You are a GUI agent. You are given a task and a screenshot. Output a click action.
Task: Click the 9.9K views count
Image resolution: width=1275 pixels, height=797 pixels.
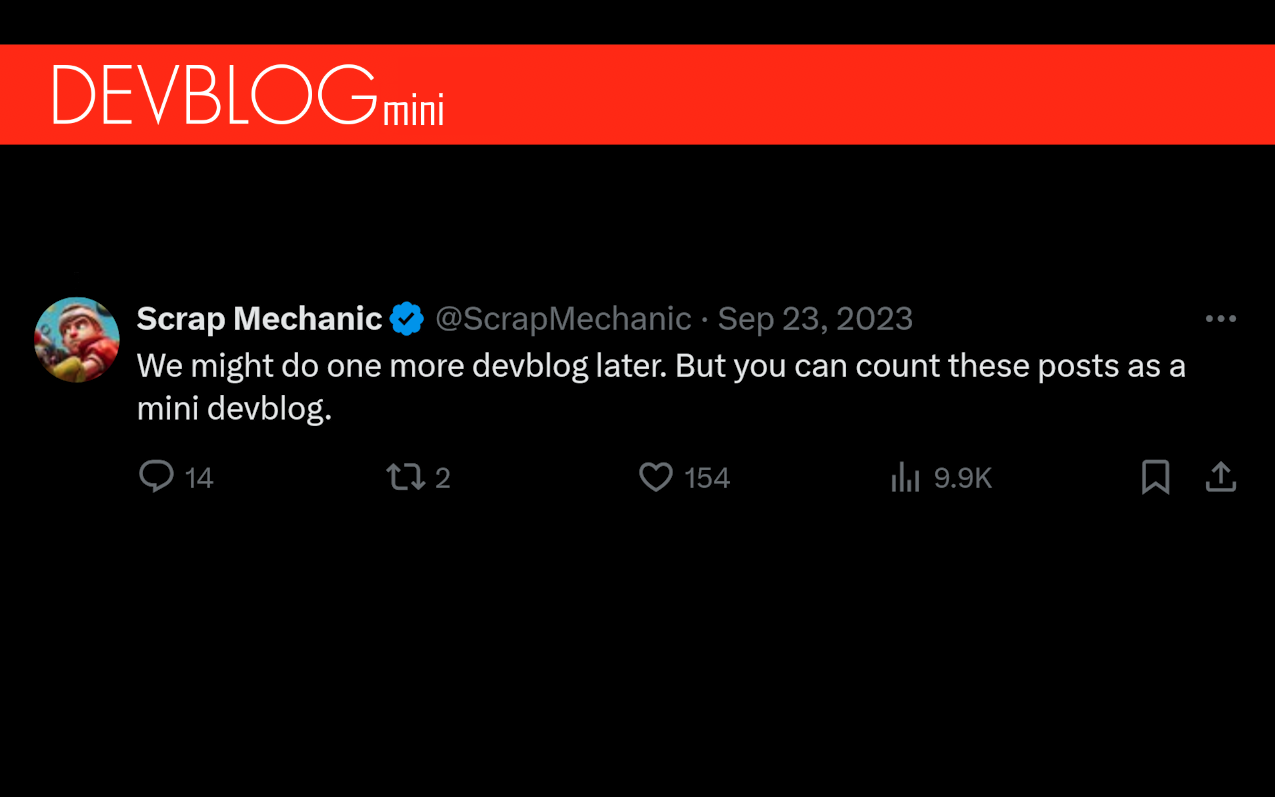click(962, 478)
